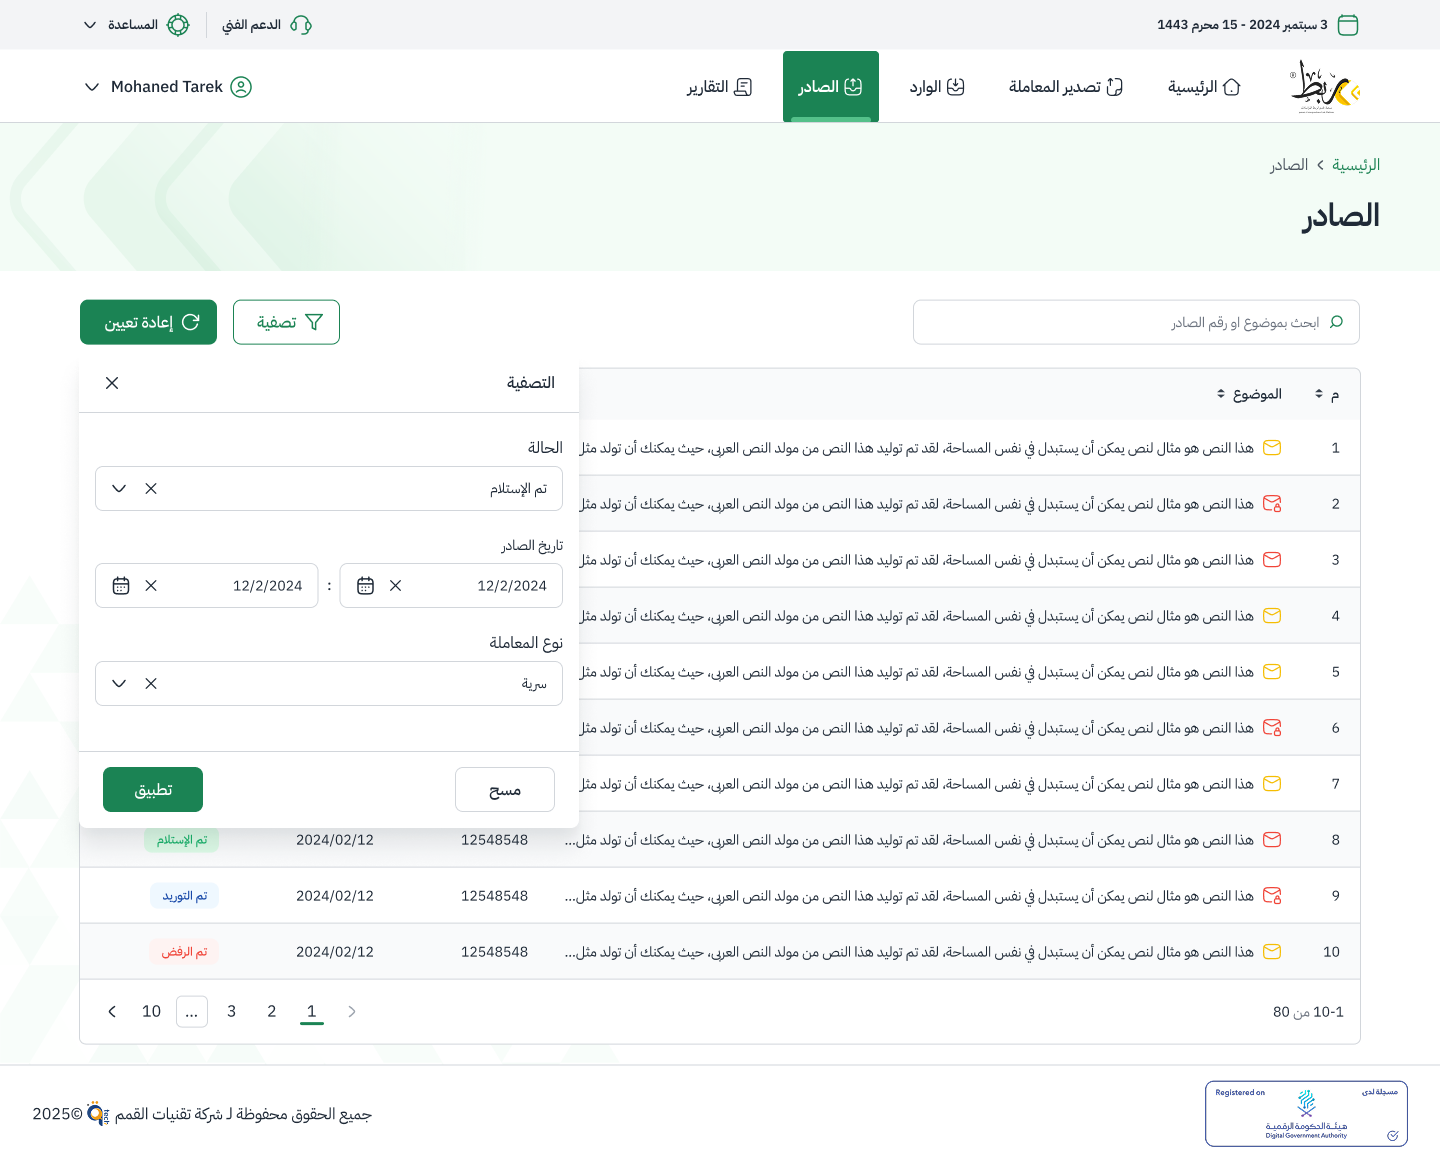Go to page 2 in the pagination
This screenshot has width=1440, height=1163.
point(271,1011)
